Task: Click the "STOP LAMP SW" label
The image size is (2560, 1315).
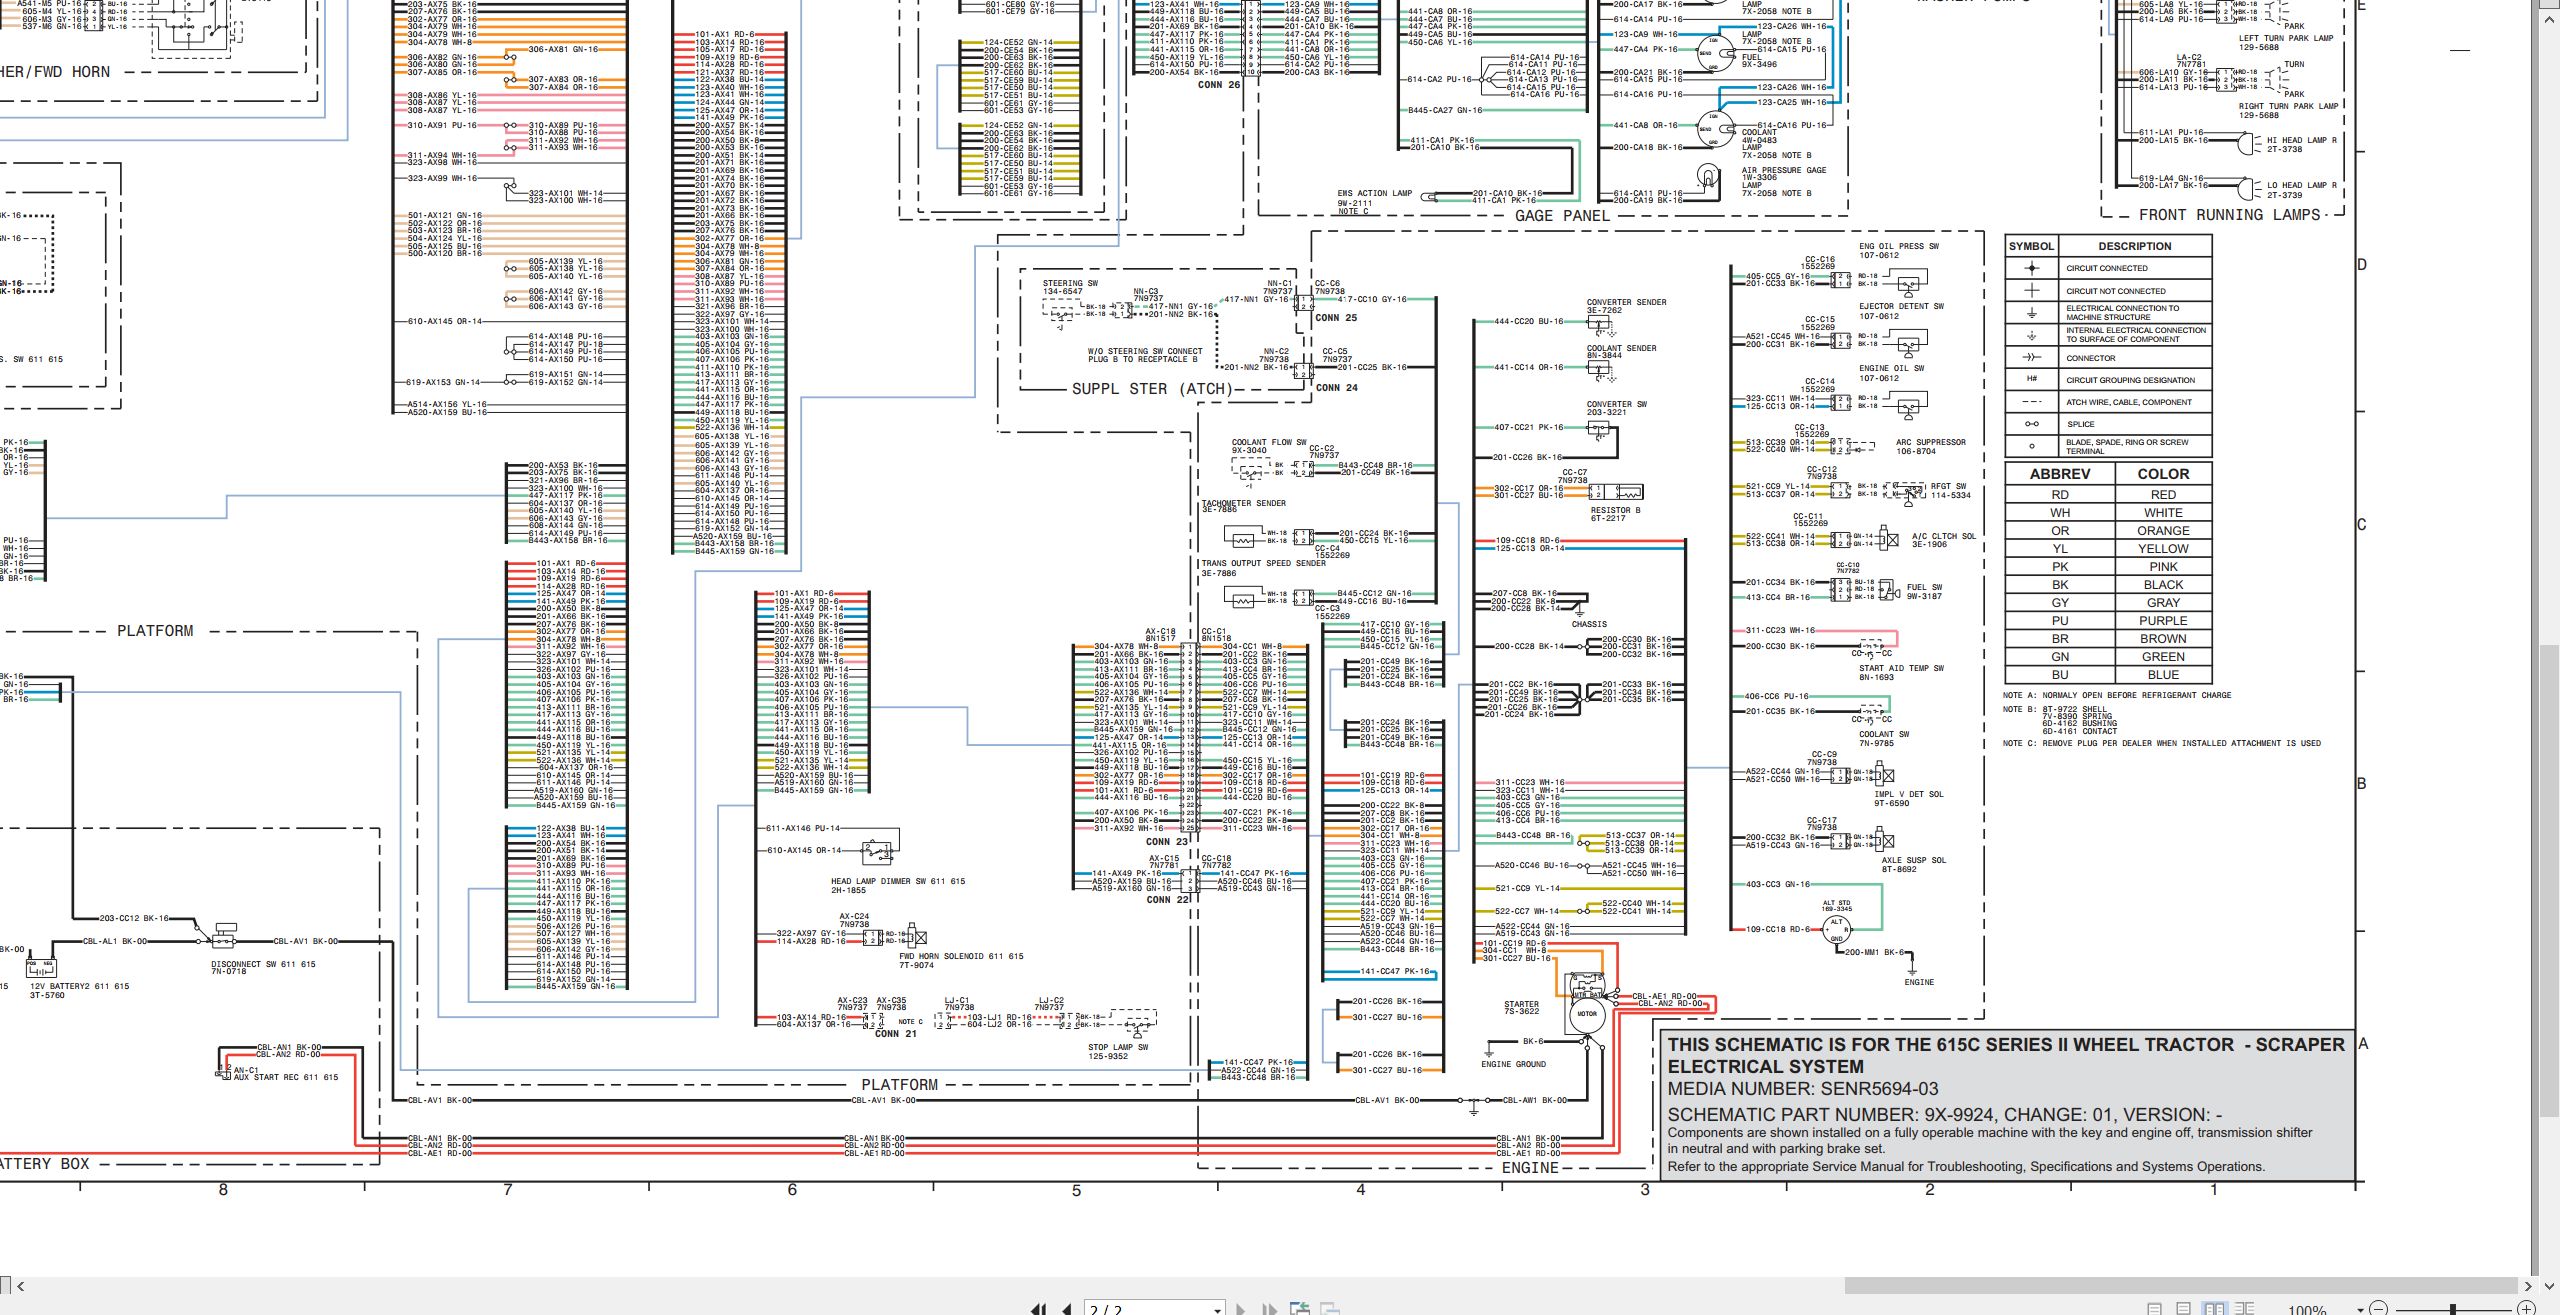Action: [1118, 1047]
